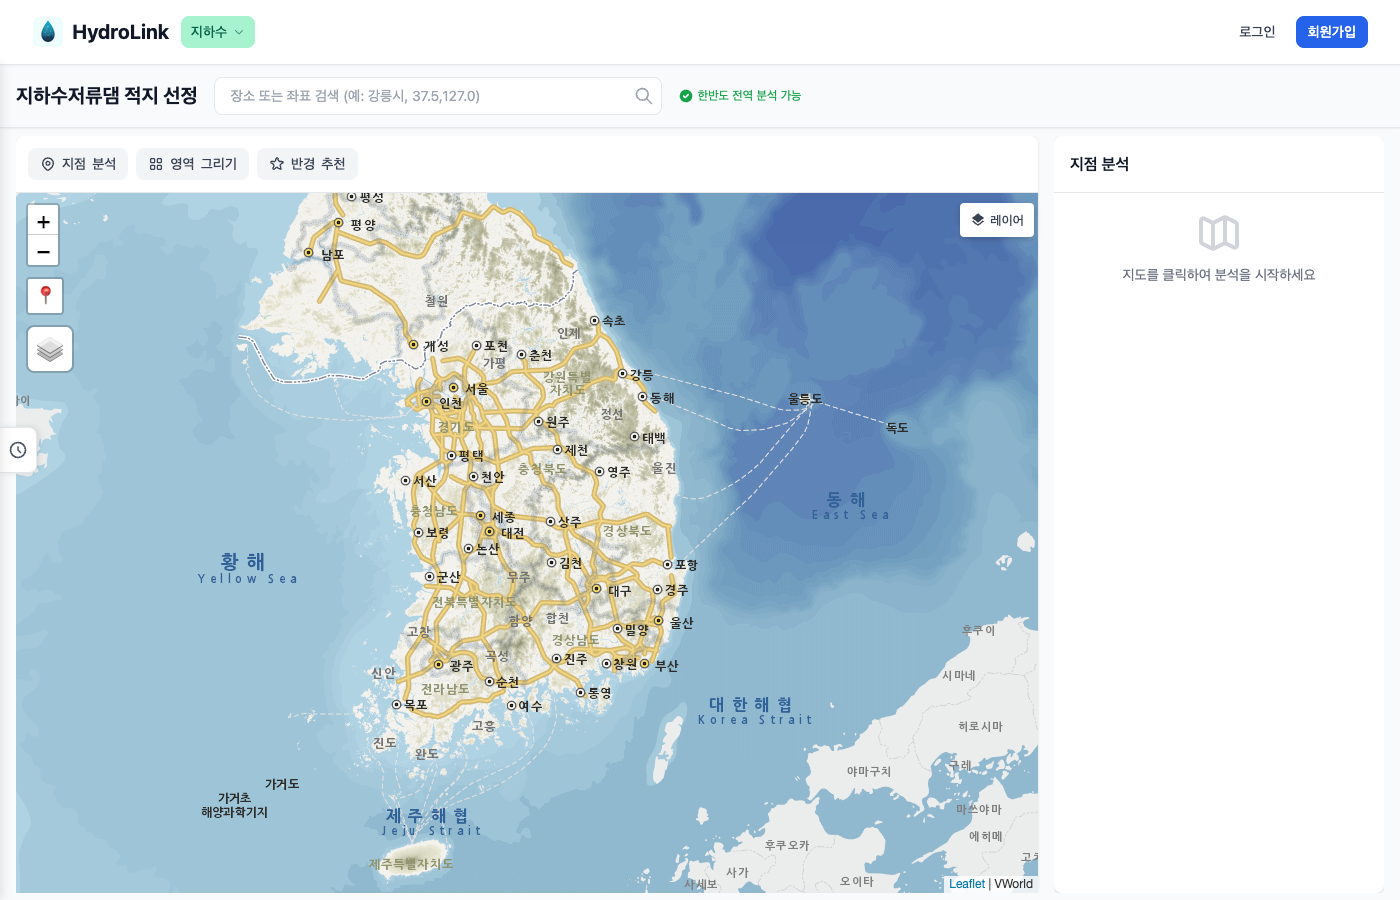Click the HydroLink water drop logo
Screen dimensions: 1400x900
[47, 32]
